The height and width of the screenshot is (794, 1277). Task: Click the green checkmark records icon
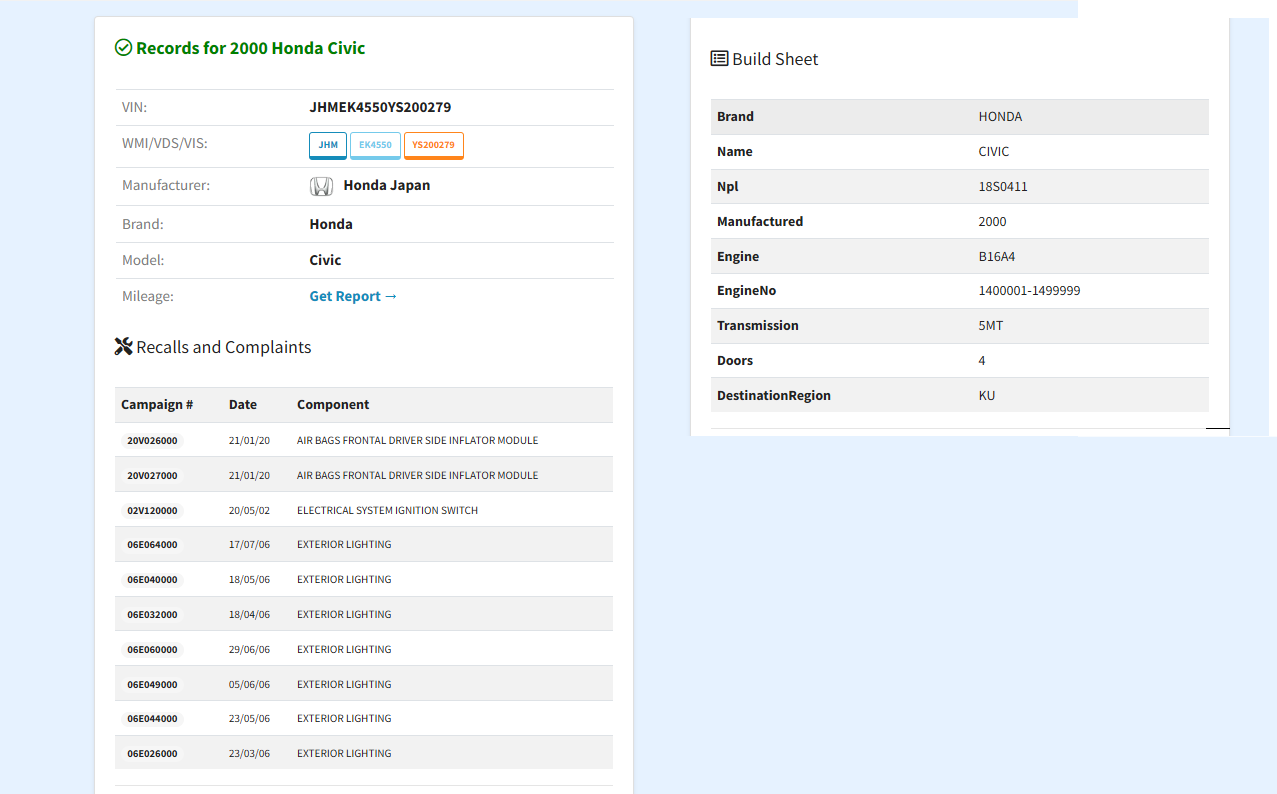[x=124, y=48]
